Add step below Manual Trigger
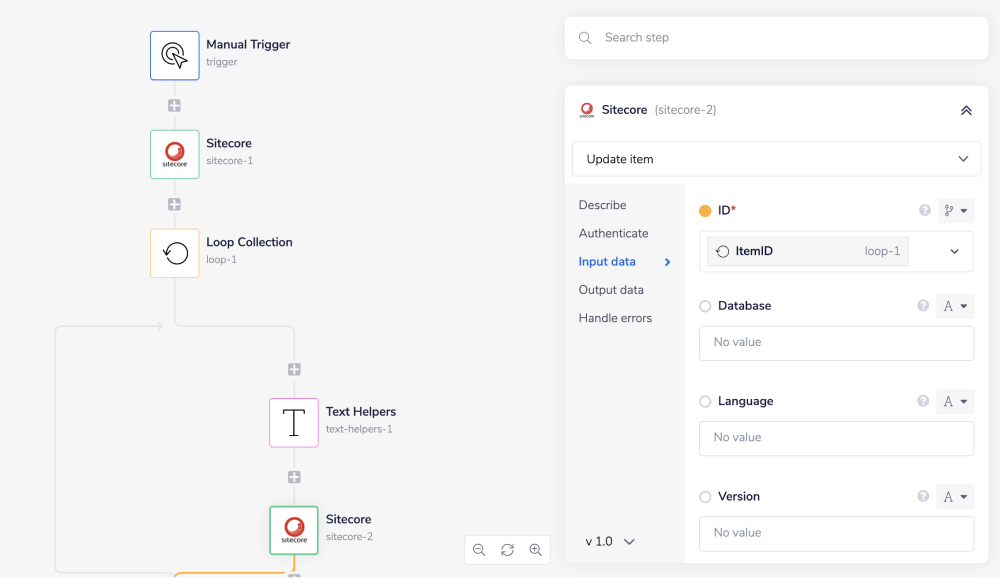 pyautogui.click(x=175, y=105)
